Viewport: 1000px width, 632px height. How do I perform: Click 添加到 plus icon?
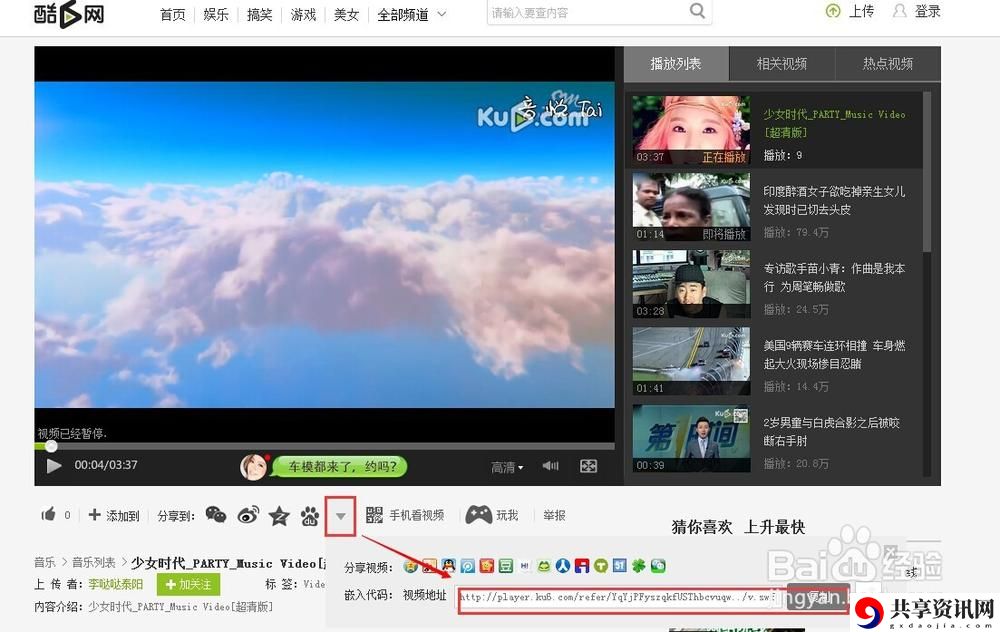coord(94,514)
